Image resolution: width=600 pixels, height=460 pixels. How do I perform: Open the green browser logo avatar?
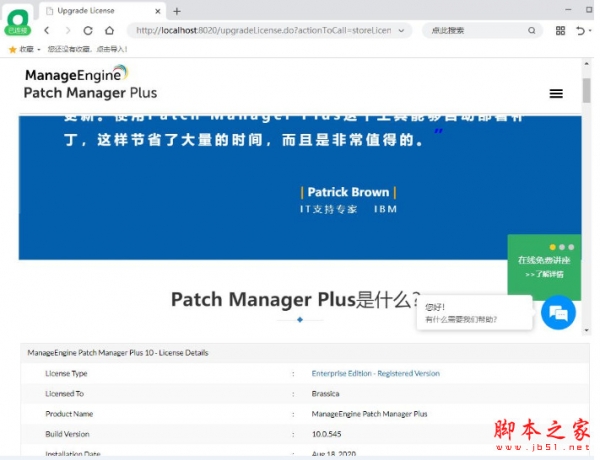pyautogui.click(x=18, y=23)
